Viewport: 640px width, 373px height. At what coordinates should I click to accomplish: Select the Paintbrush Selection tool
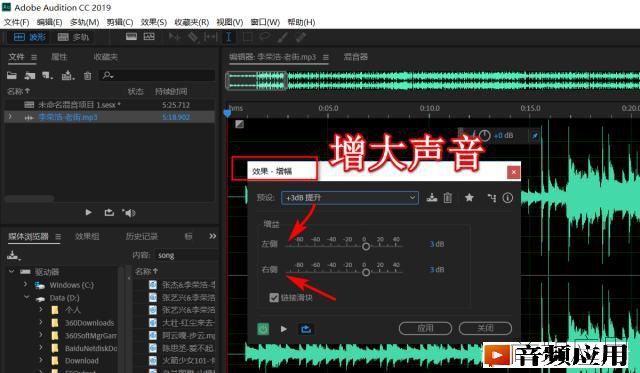click(x=282, y=37)
